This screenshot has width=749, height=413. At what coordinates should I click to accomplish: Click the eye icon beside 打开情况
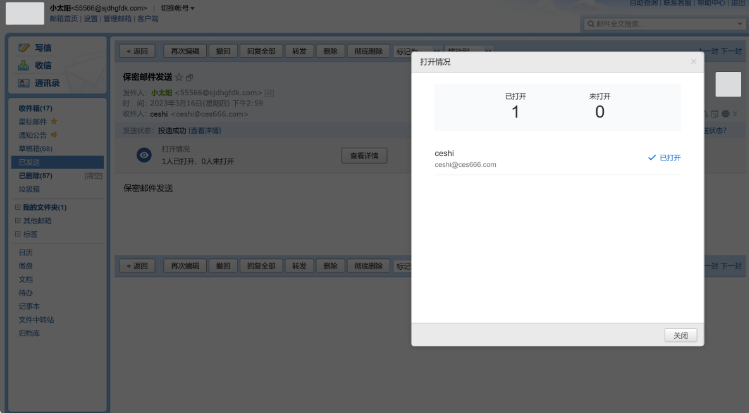(144, 155)
